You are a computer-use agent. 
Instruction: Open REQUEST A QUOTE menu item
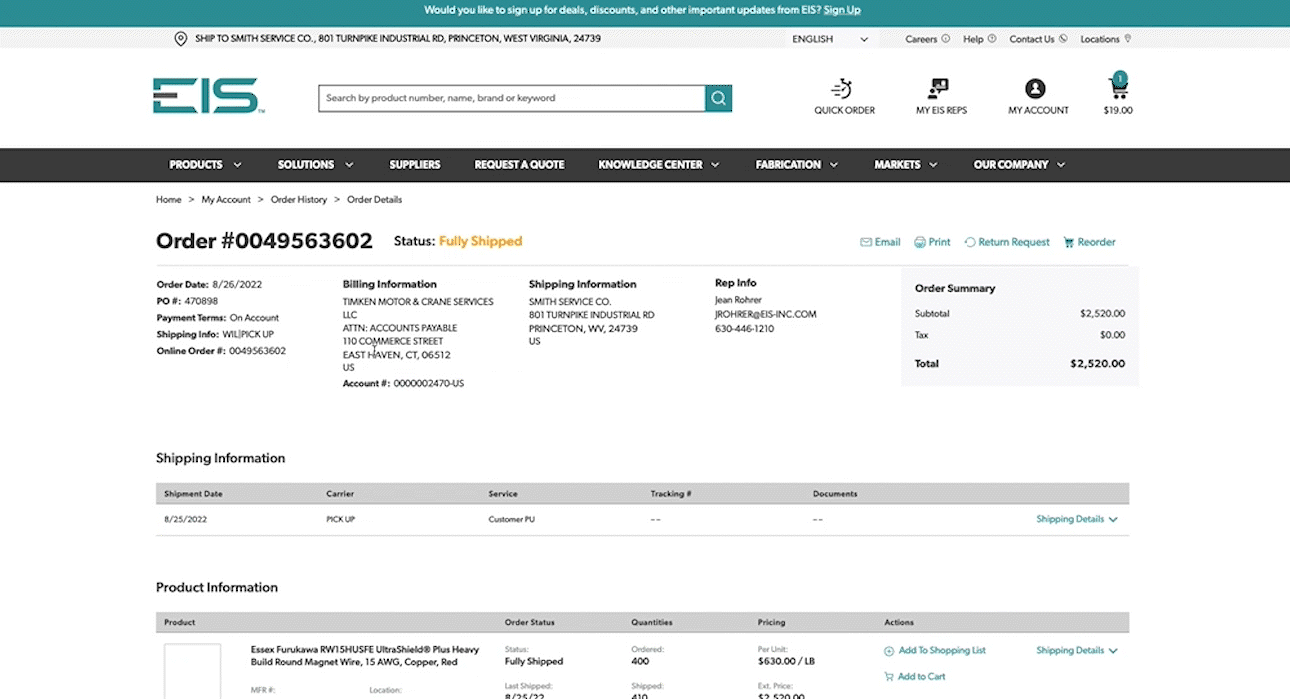coord(519,164)
